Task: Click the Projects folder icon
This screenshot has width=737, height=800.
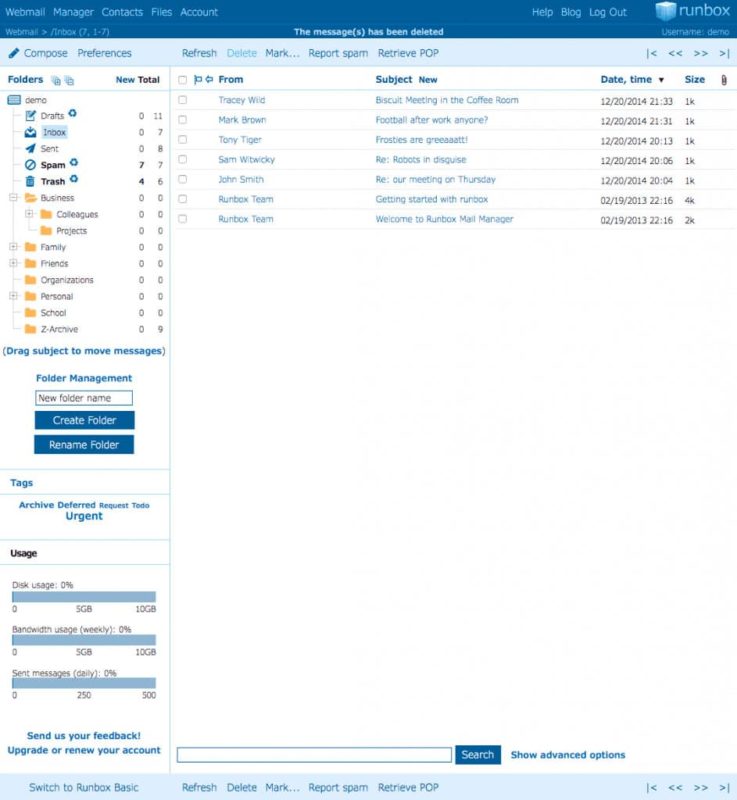Action: pyautogui.click(x=46, y=231)
